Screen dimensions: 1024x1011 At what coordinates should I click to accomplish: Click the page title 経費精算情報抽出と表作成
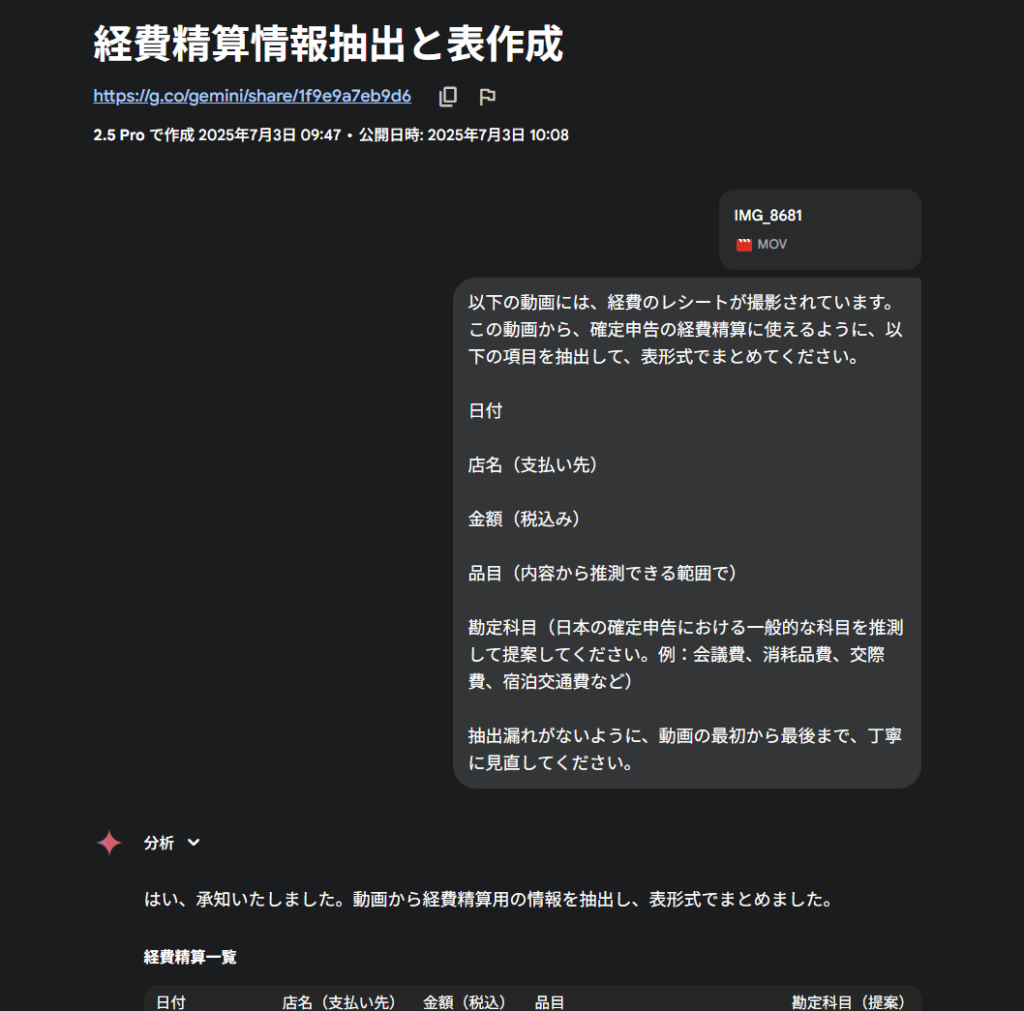(328, 44)
